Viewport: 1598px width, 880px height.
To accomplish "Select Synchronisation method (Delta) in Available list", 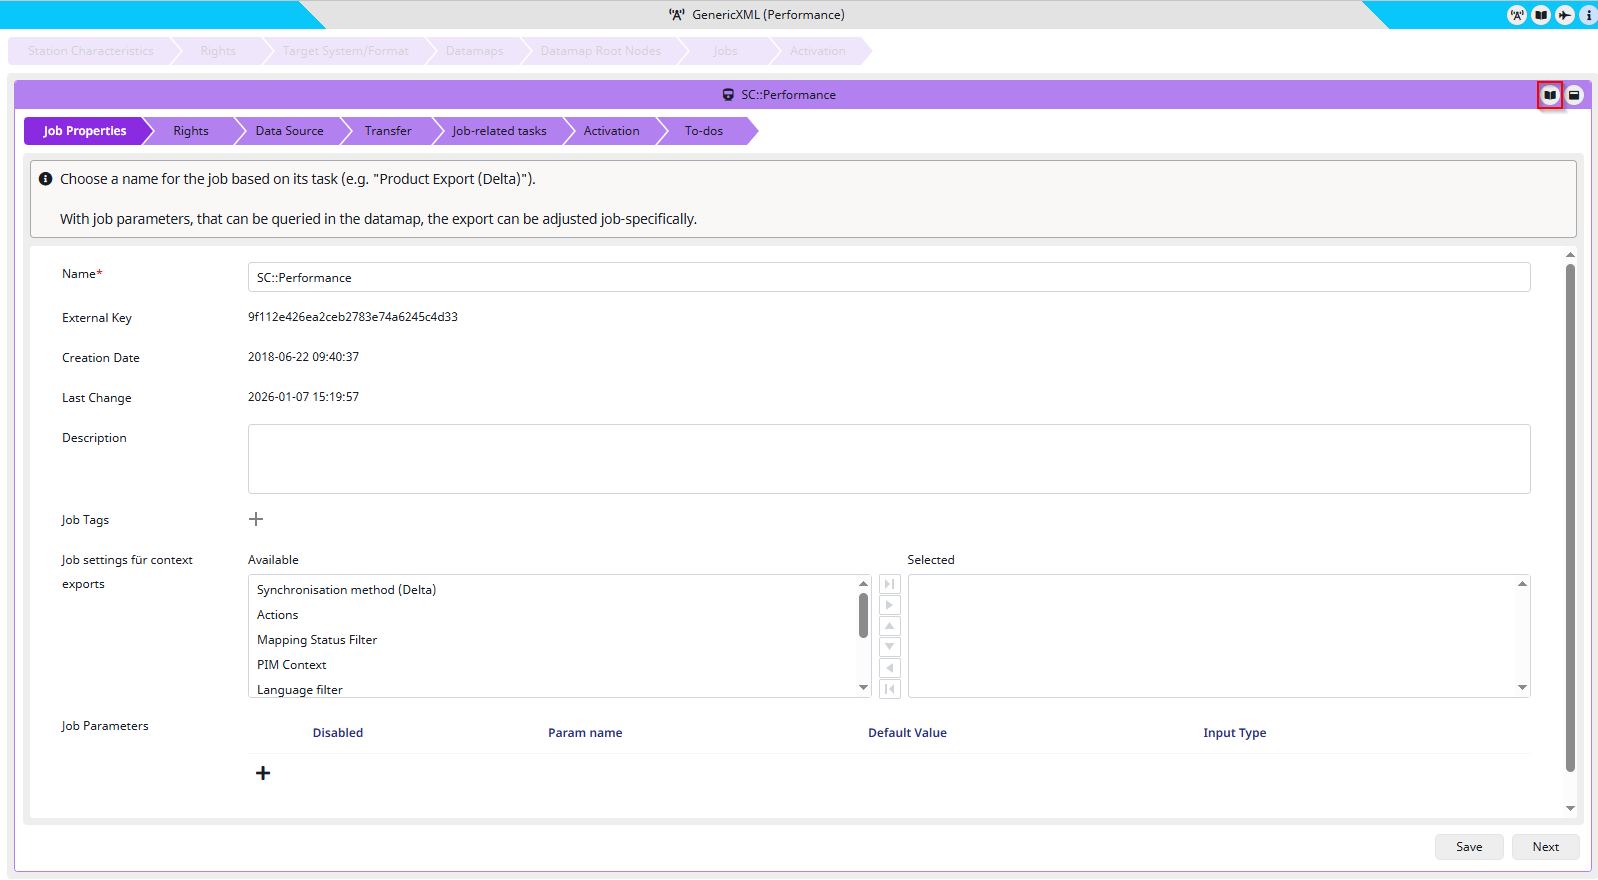I will point(346,590).
